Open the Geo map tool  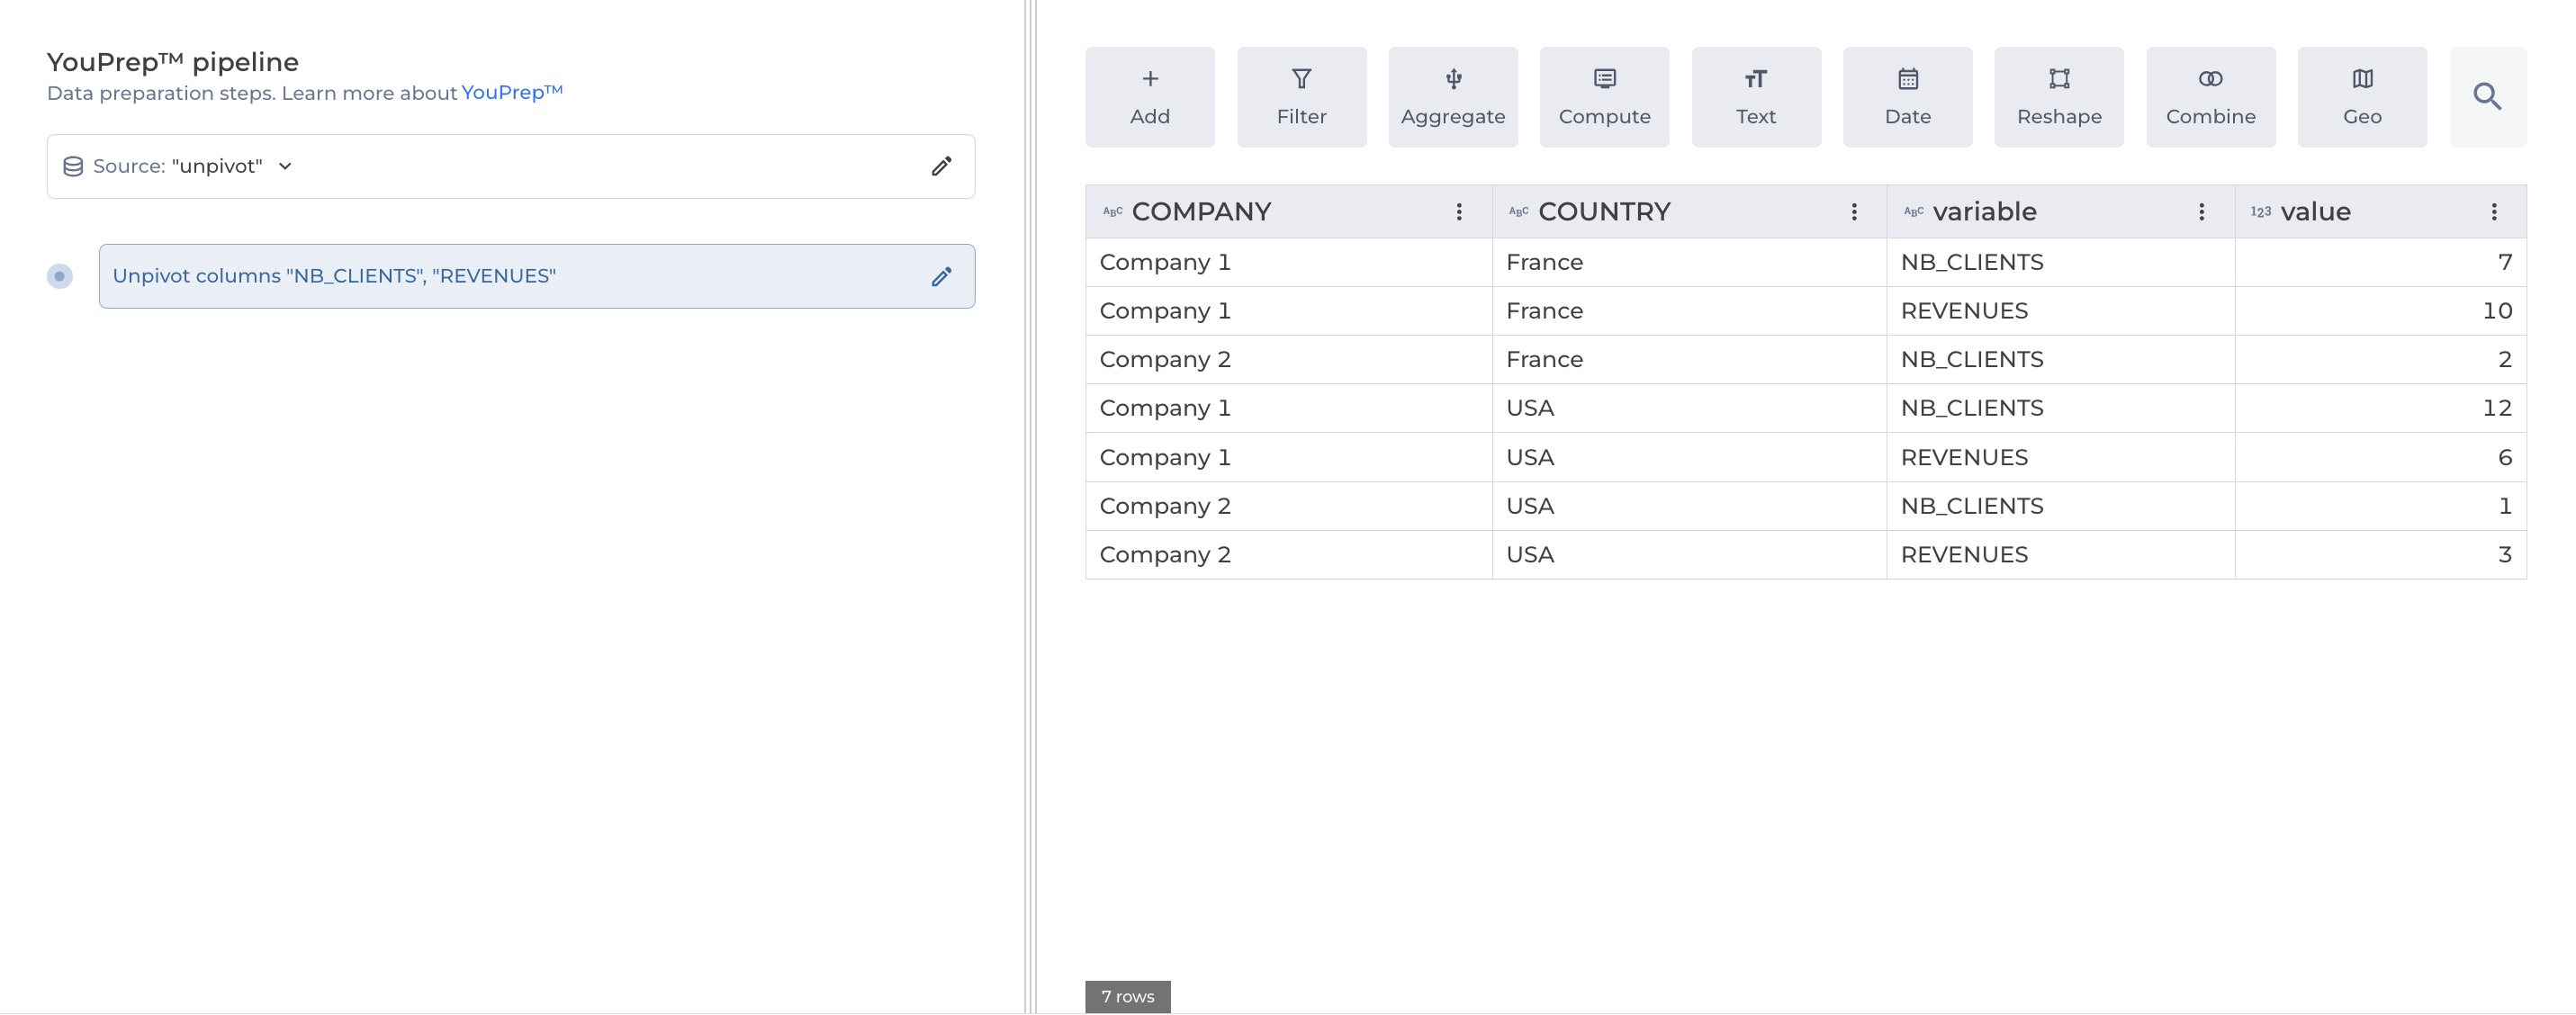point(2361,96)
